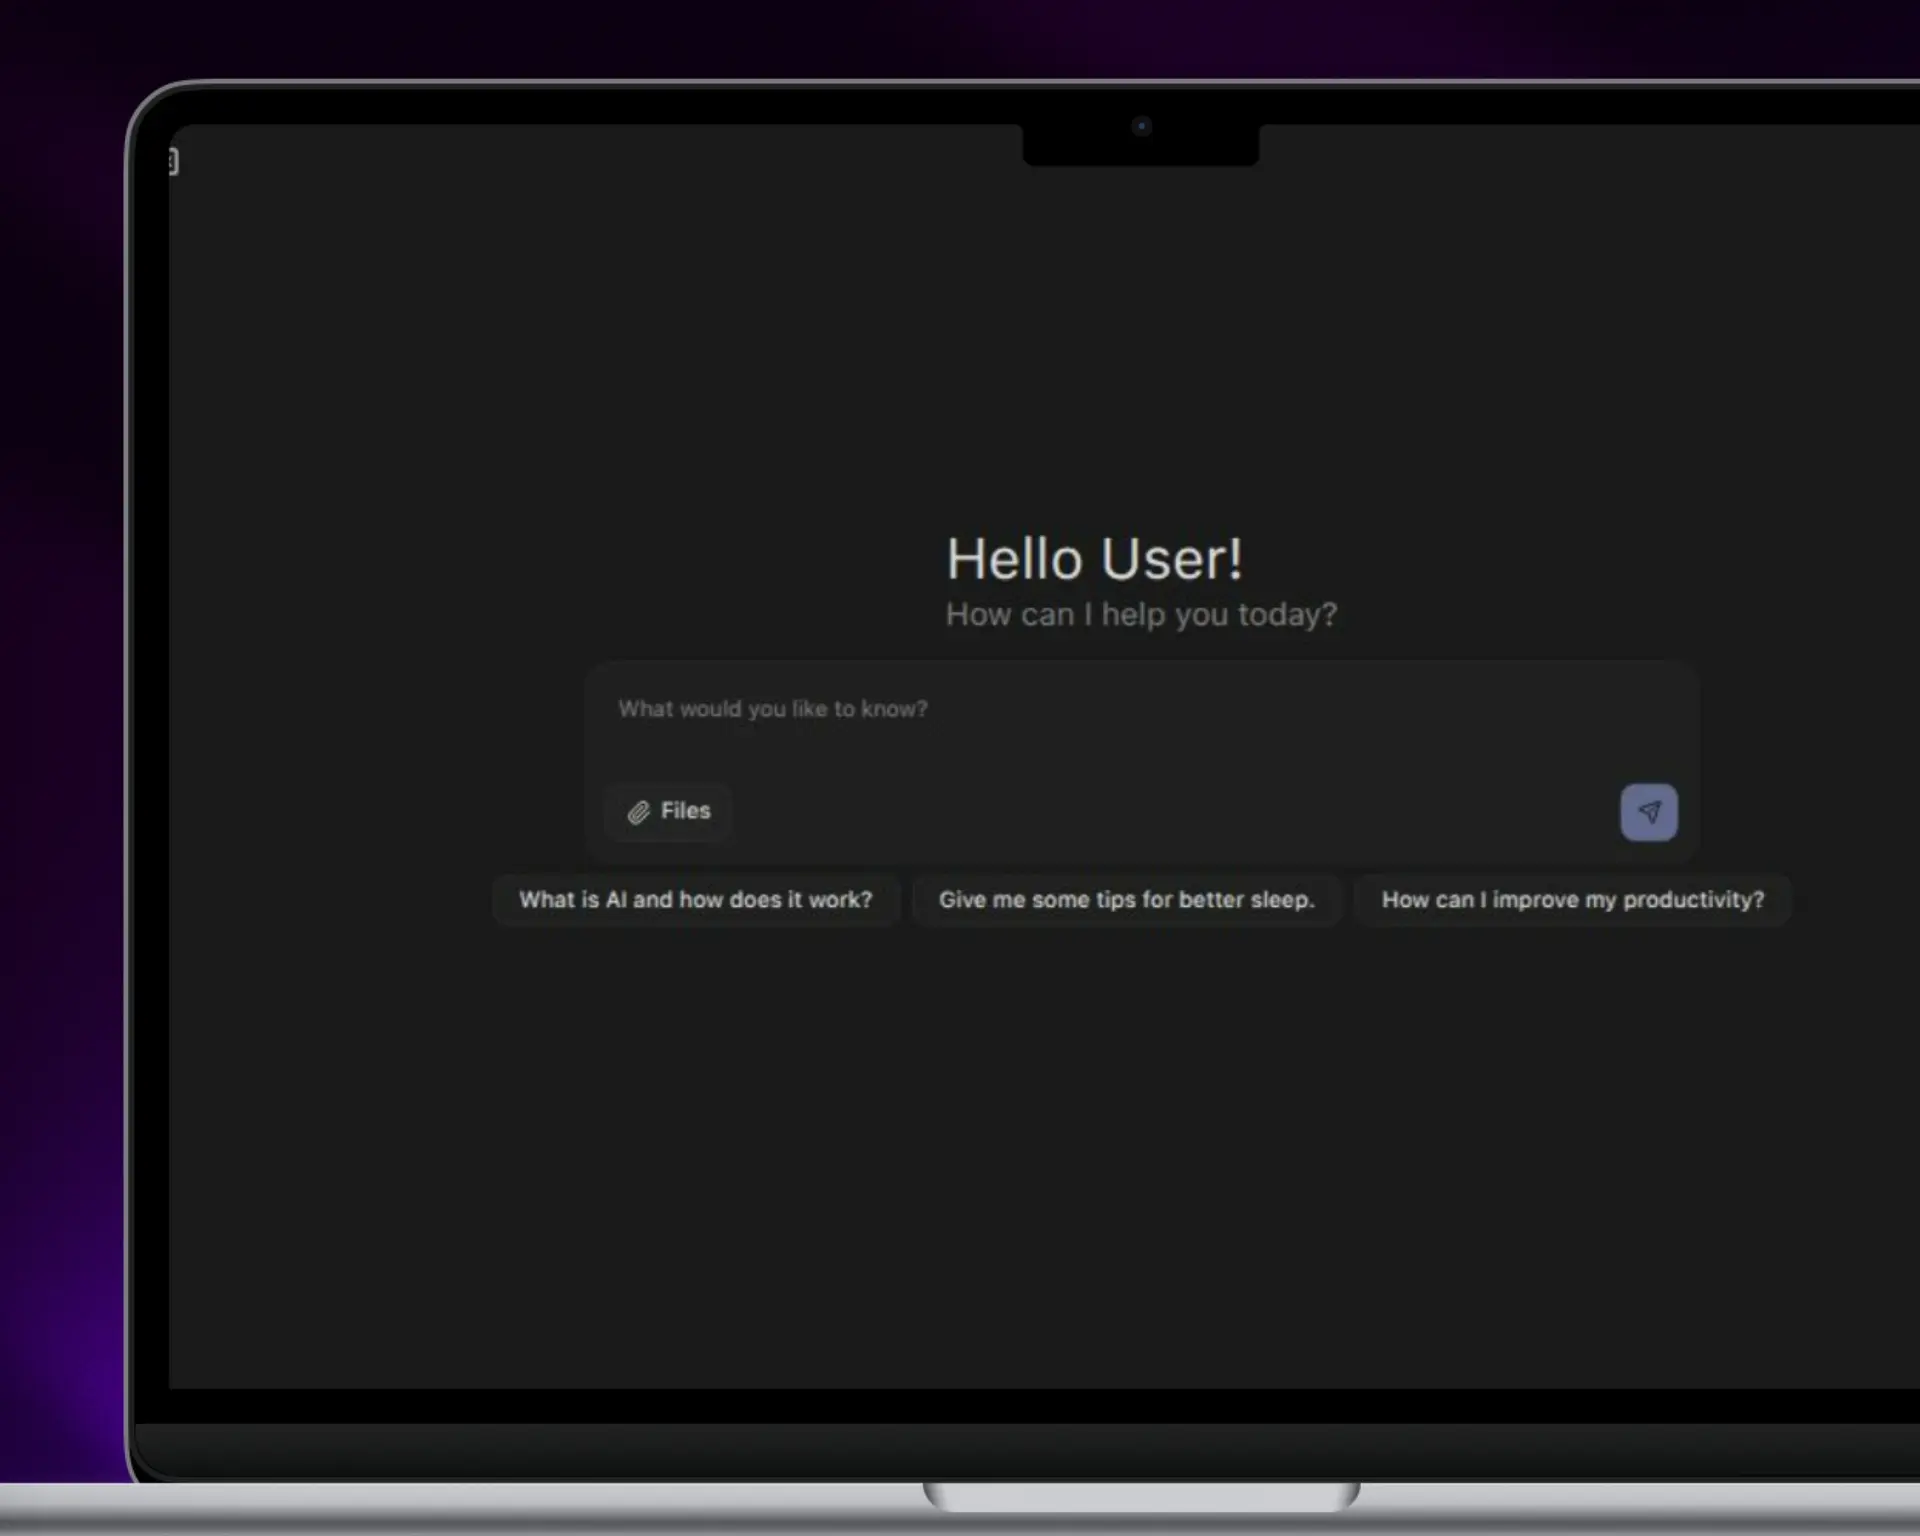Click the words 'What is AI' in first chip
The image size is (1920, 1536).
point(572,900)
